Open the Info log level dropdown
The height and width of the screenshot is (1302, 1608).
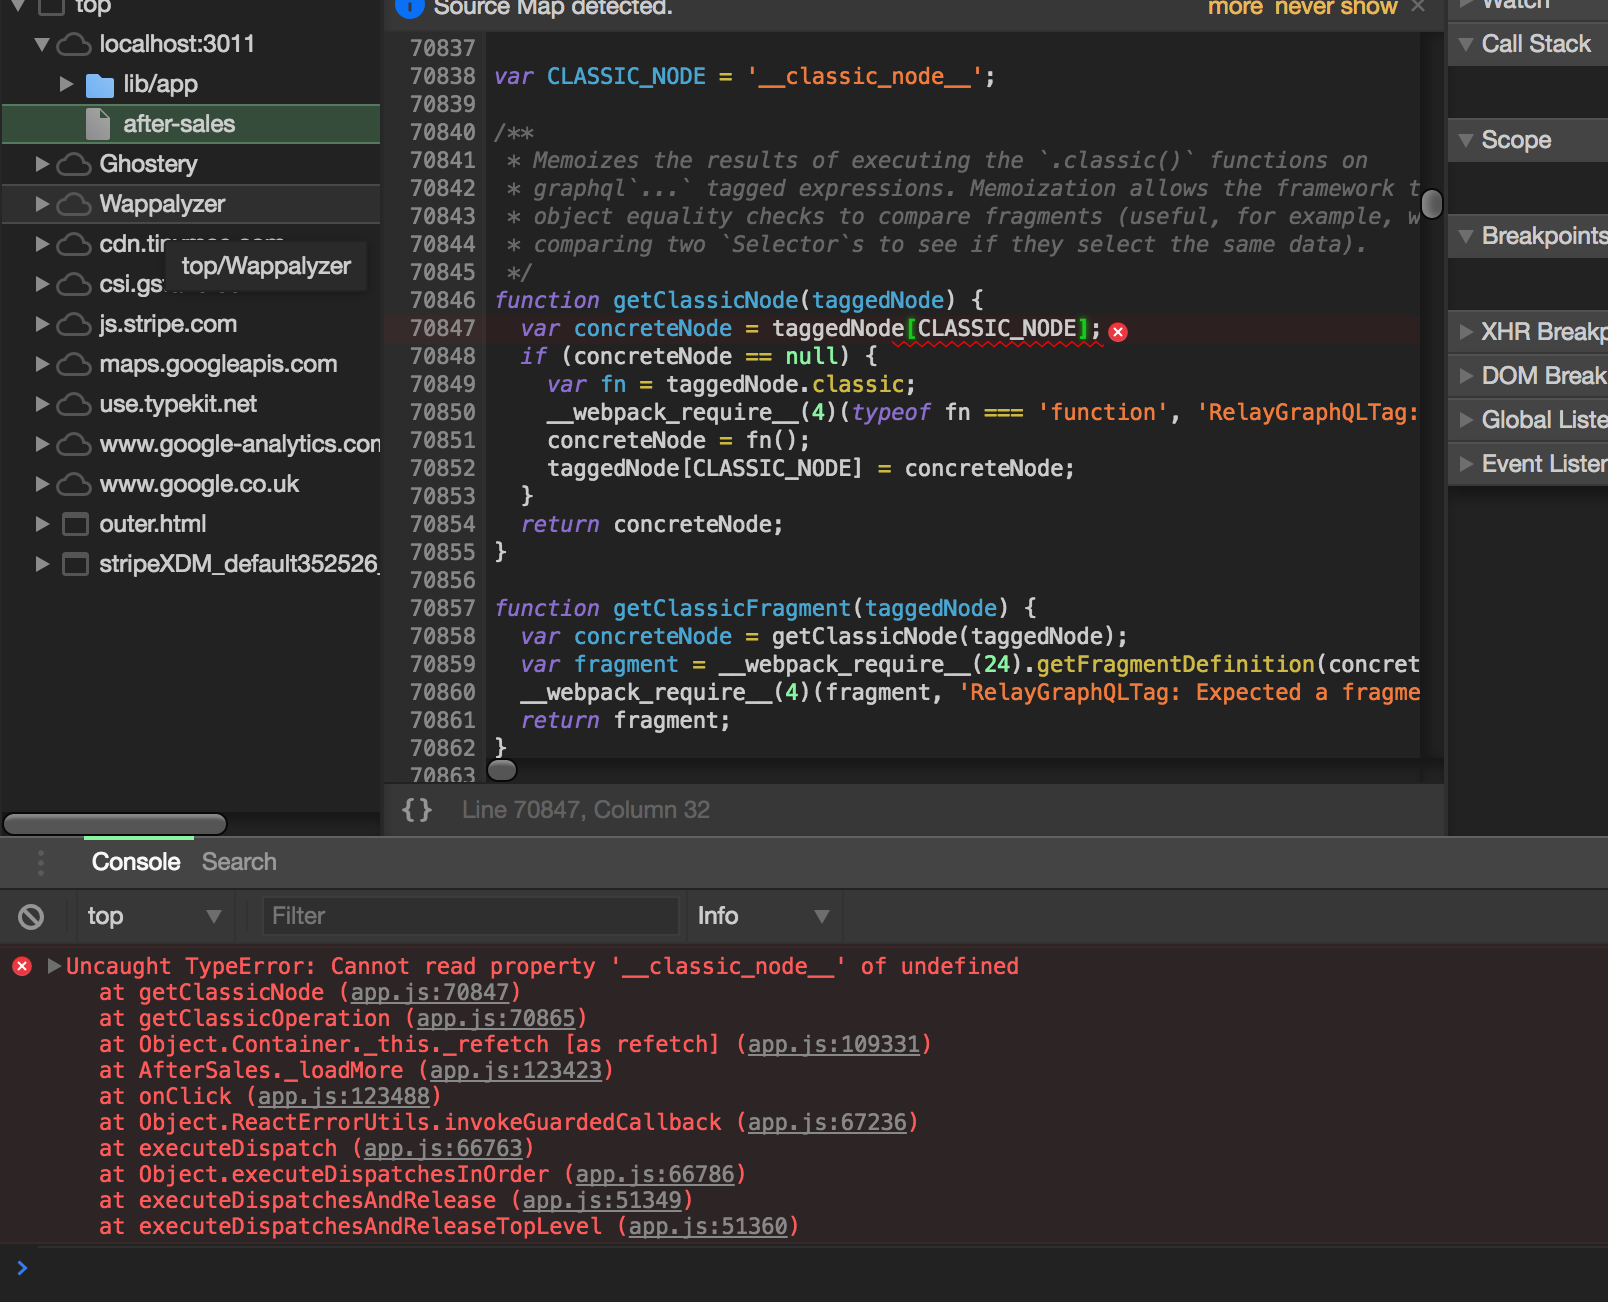[x=764, y=916]
